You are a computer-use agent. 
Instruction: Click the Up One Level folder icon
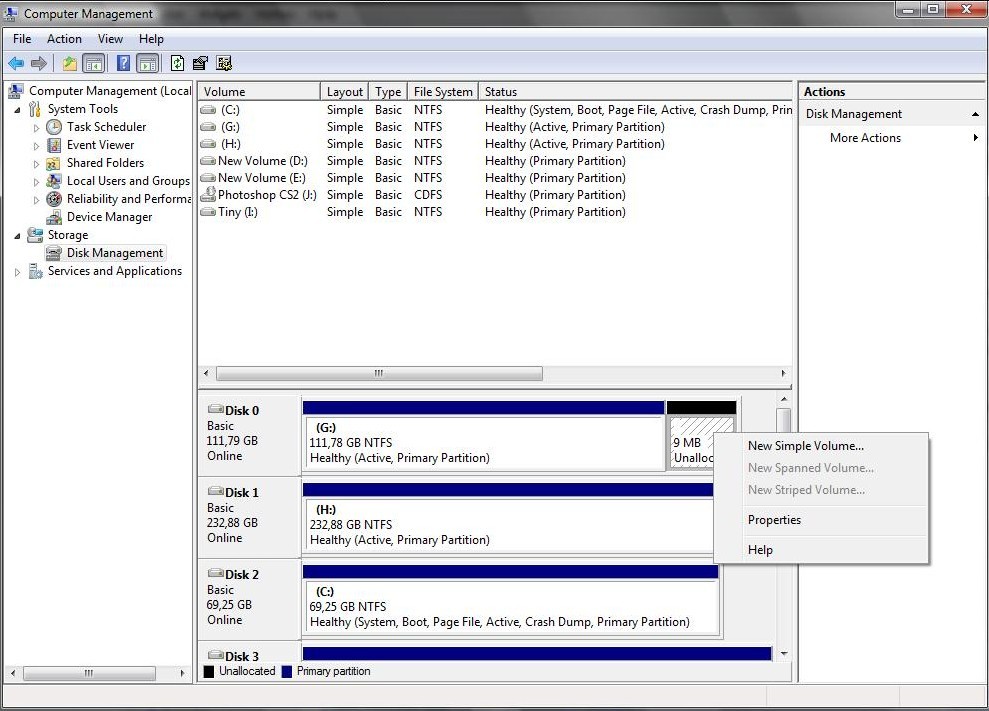pos(69,63)
